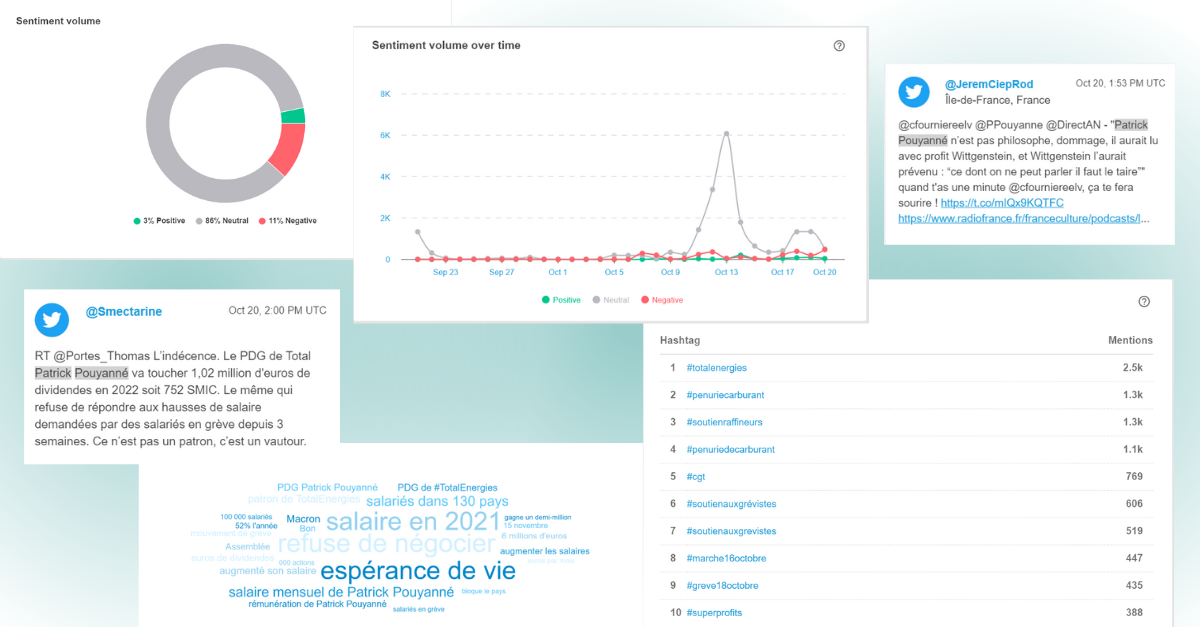Click Oct 20 label on chart axis
Viewport: 1200px width, 627px height.
tap(824, 272)
